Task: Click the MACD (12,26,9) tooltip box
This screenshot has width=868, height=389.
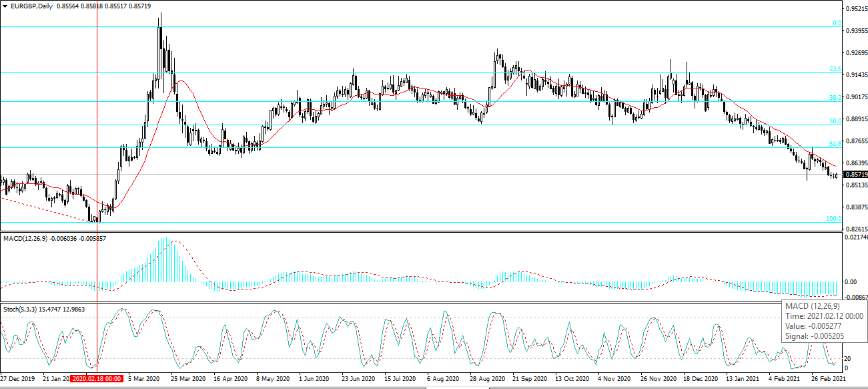Action: coord(824,321)
